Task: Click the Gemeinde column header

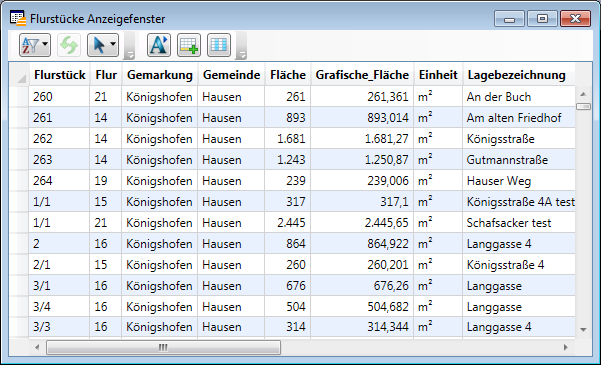Action: pos(232,75)
